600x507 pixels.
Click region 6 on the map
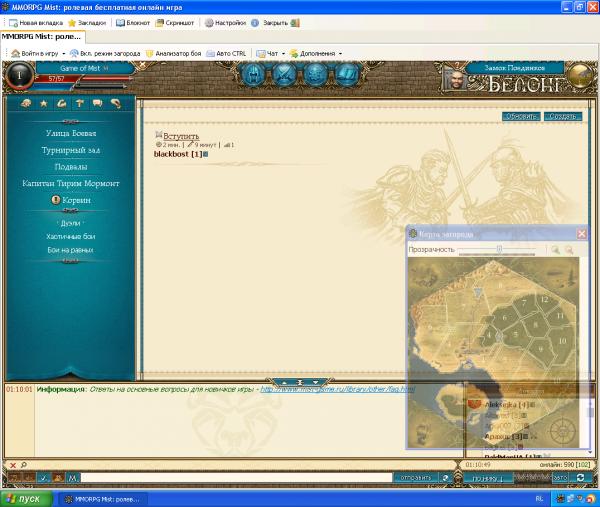click(504, 318)
